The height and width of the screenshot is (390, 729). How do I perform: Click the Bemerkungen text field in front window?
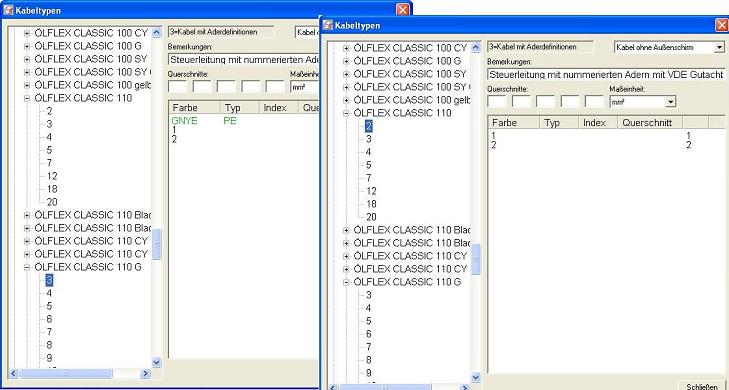(x=606, y=74)
